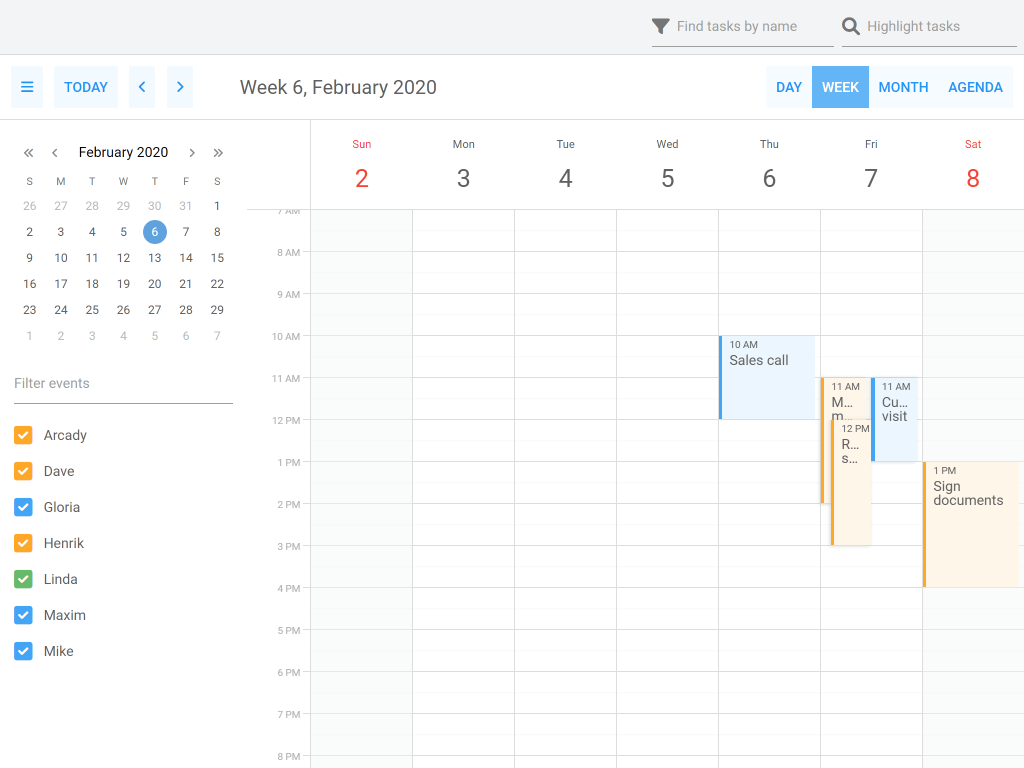The height and width of the screenshot is (768, 1024).
Task: Open the Sales call event
Action: [x=767, y=378]
